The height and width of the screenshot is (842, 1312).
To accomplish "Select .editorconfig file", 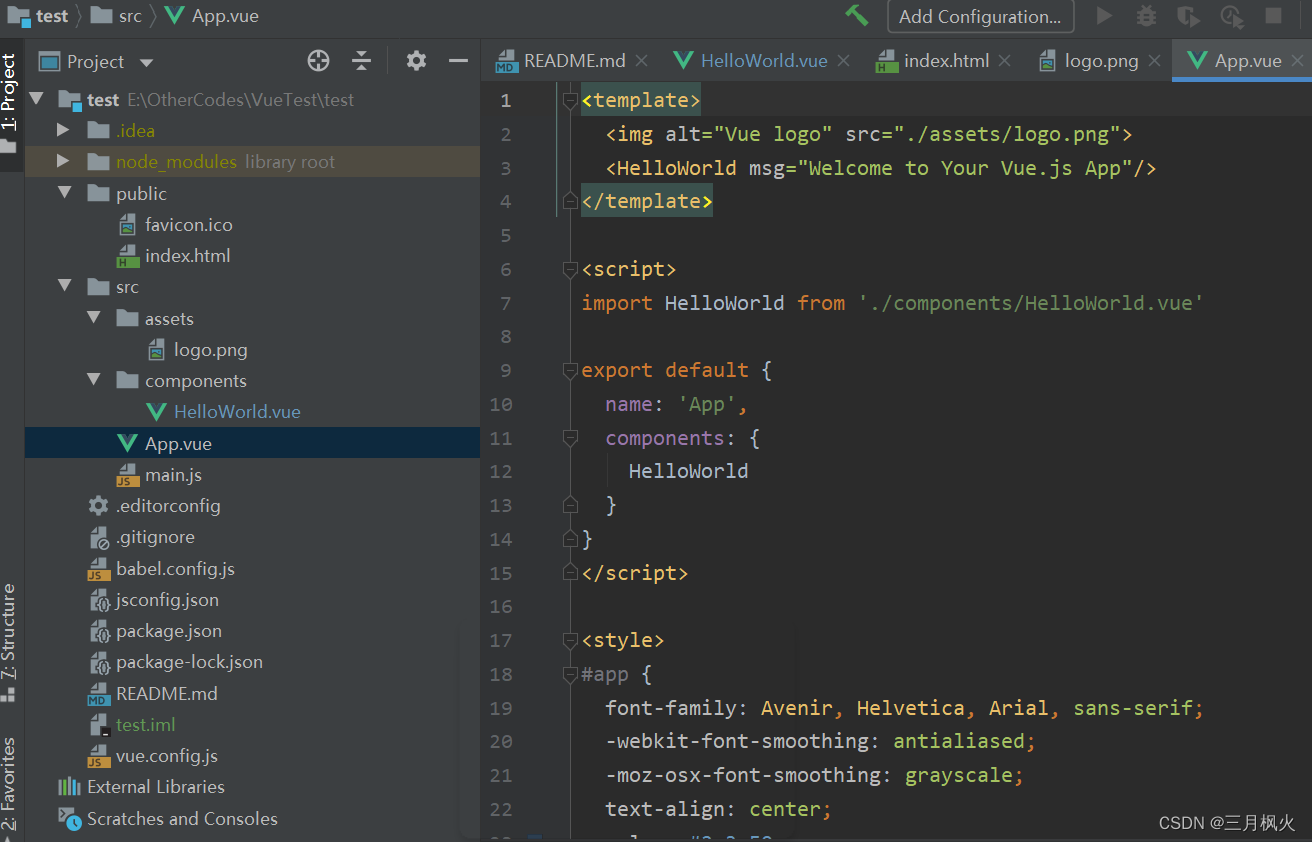I will pyautogui.click(x=154, y=506).
